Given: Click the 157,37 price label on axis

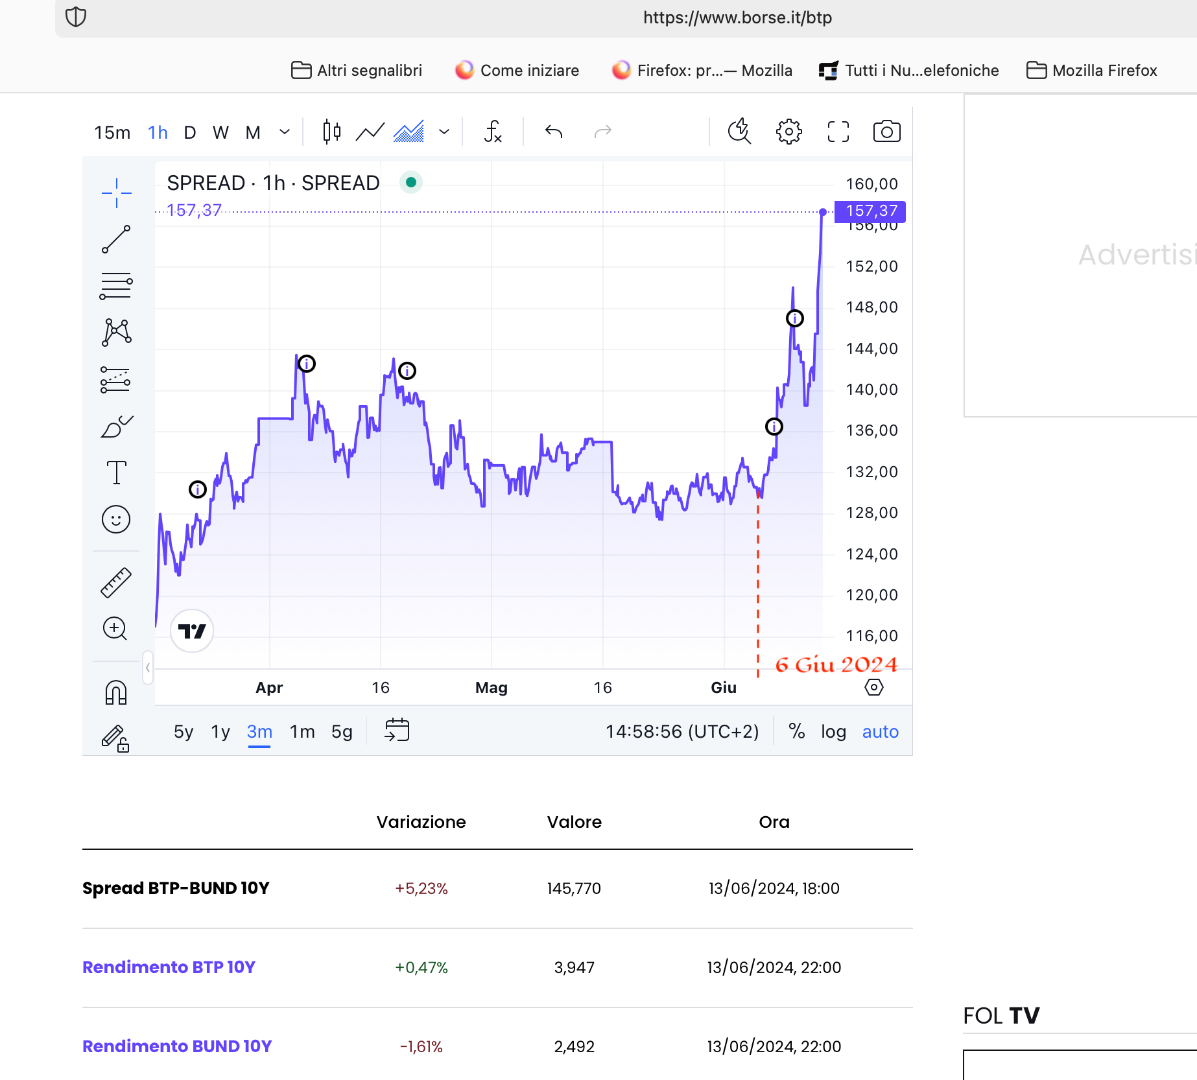Looking at the screenshot, I should [871, 211].
